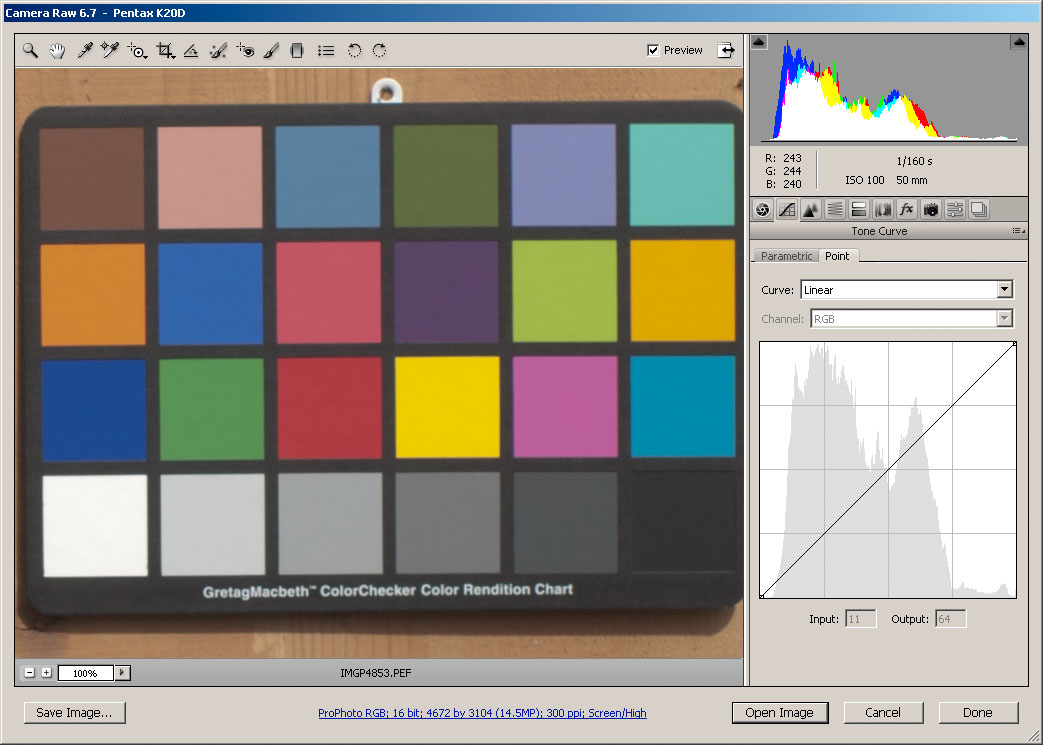Open the Lens Corrections panel icon
Screen dimensions: 1043x745
point(883,210)
